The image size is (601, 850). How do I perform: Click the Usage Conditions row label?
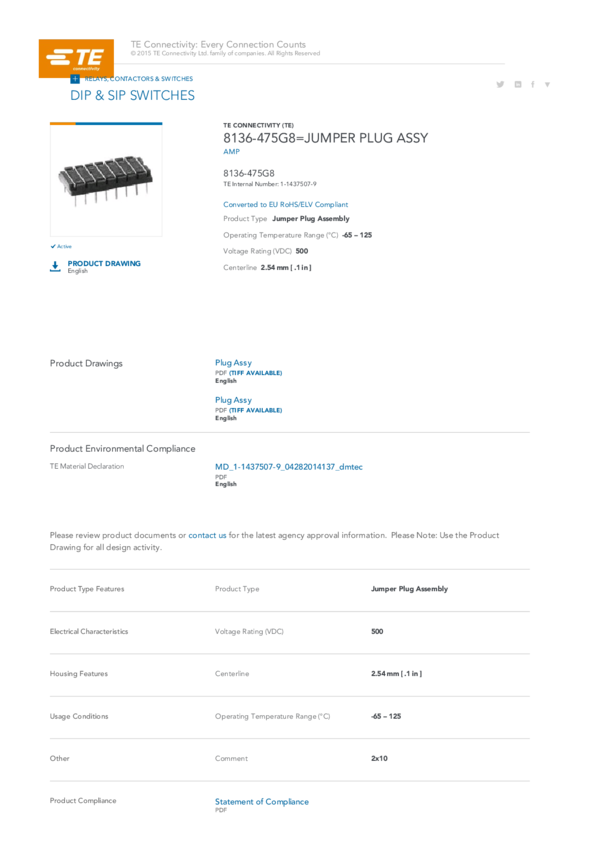(79, 716)
